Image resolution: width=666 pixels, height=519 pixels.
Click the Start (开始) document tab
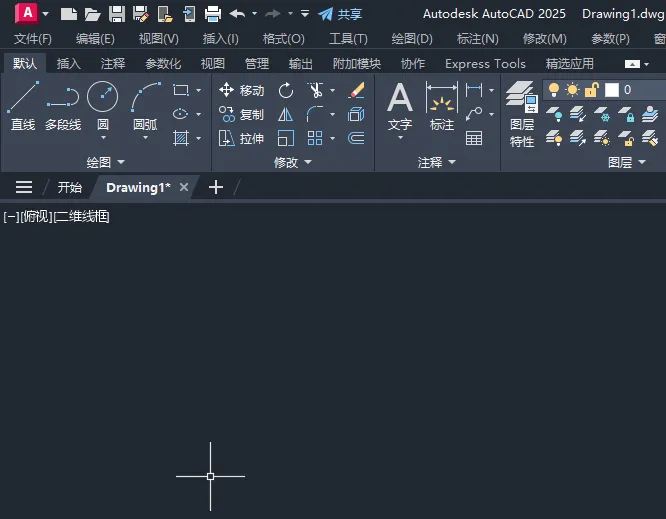point(69,187)
